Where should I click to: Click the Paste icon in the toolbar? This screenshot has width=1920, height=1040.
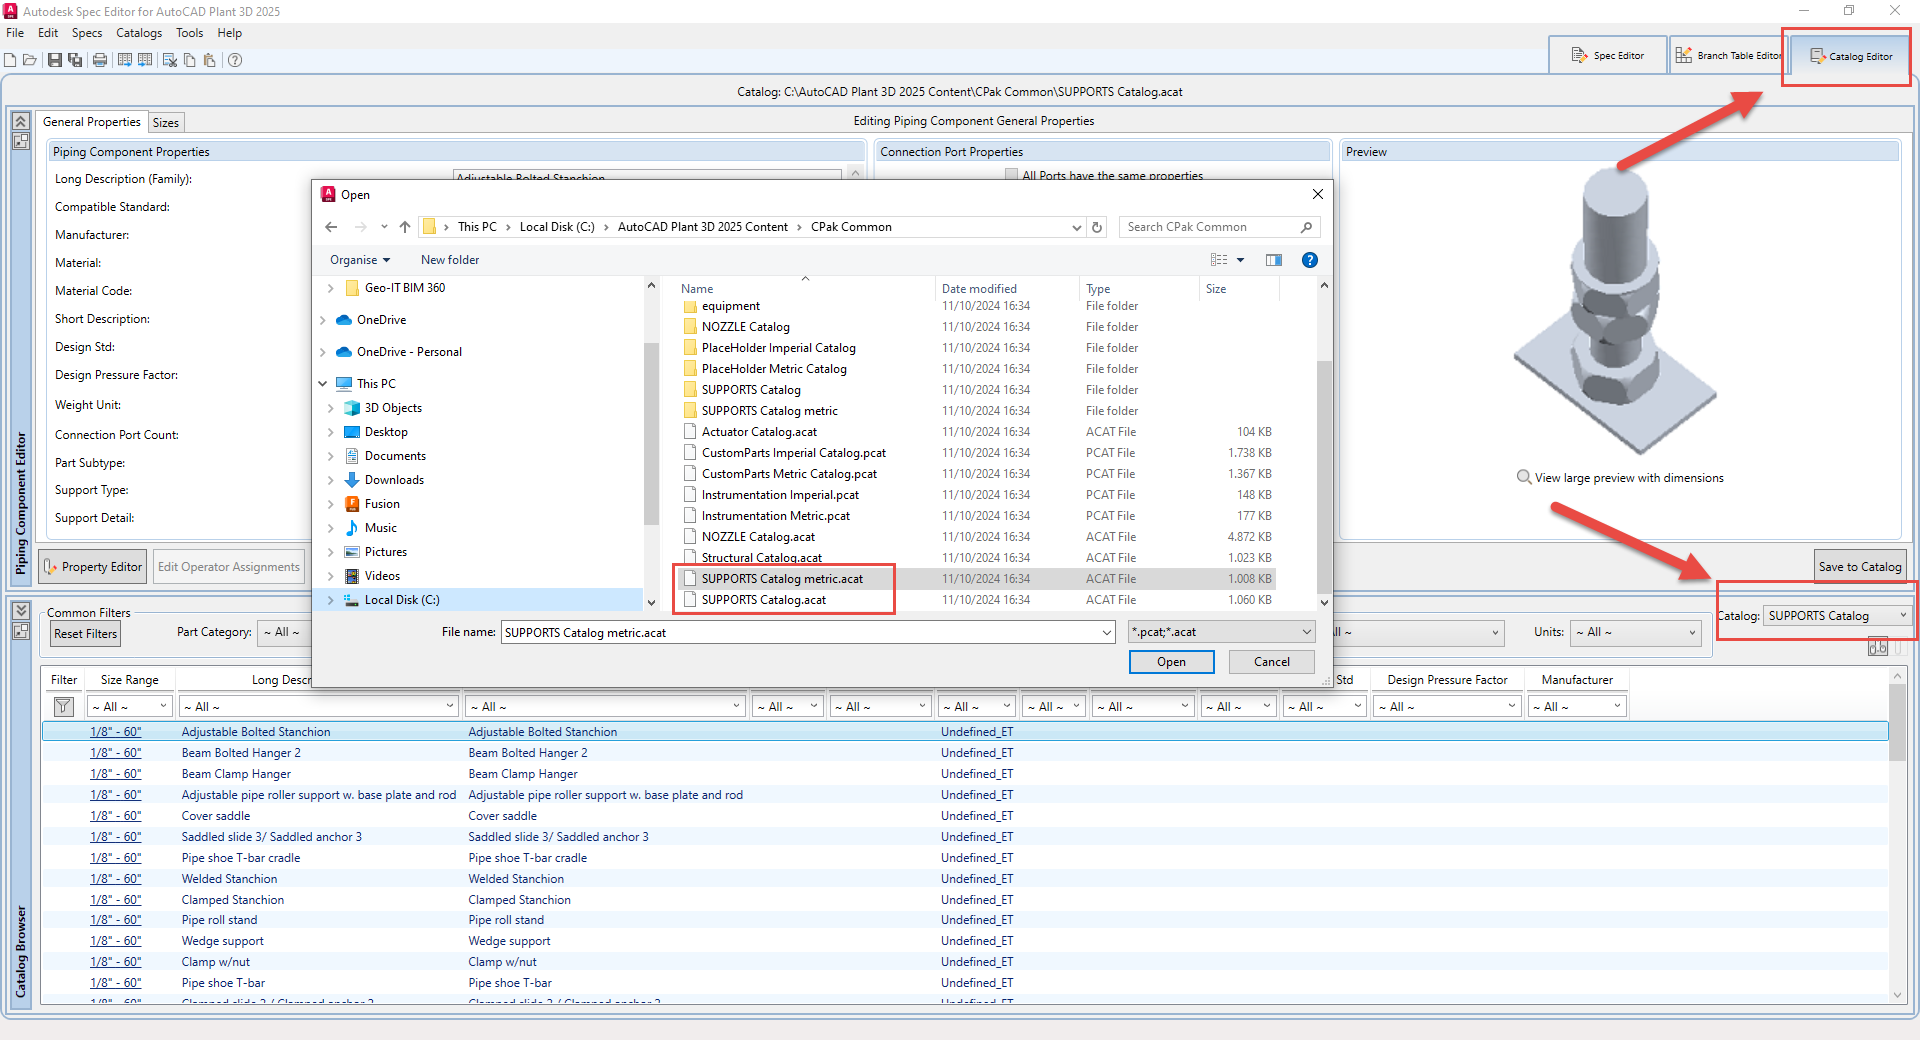pos(210,60)
